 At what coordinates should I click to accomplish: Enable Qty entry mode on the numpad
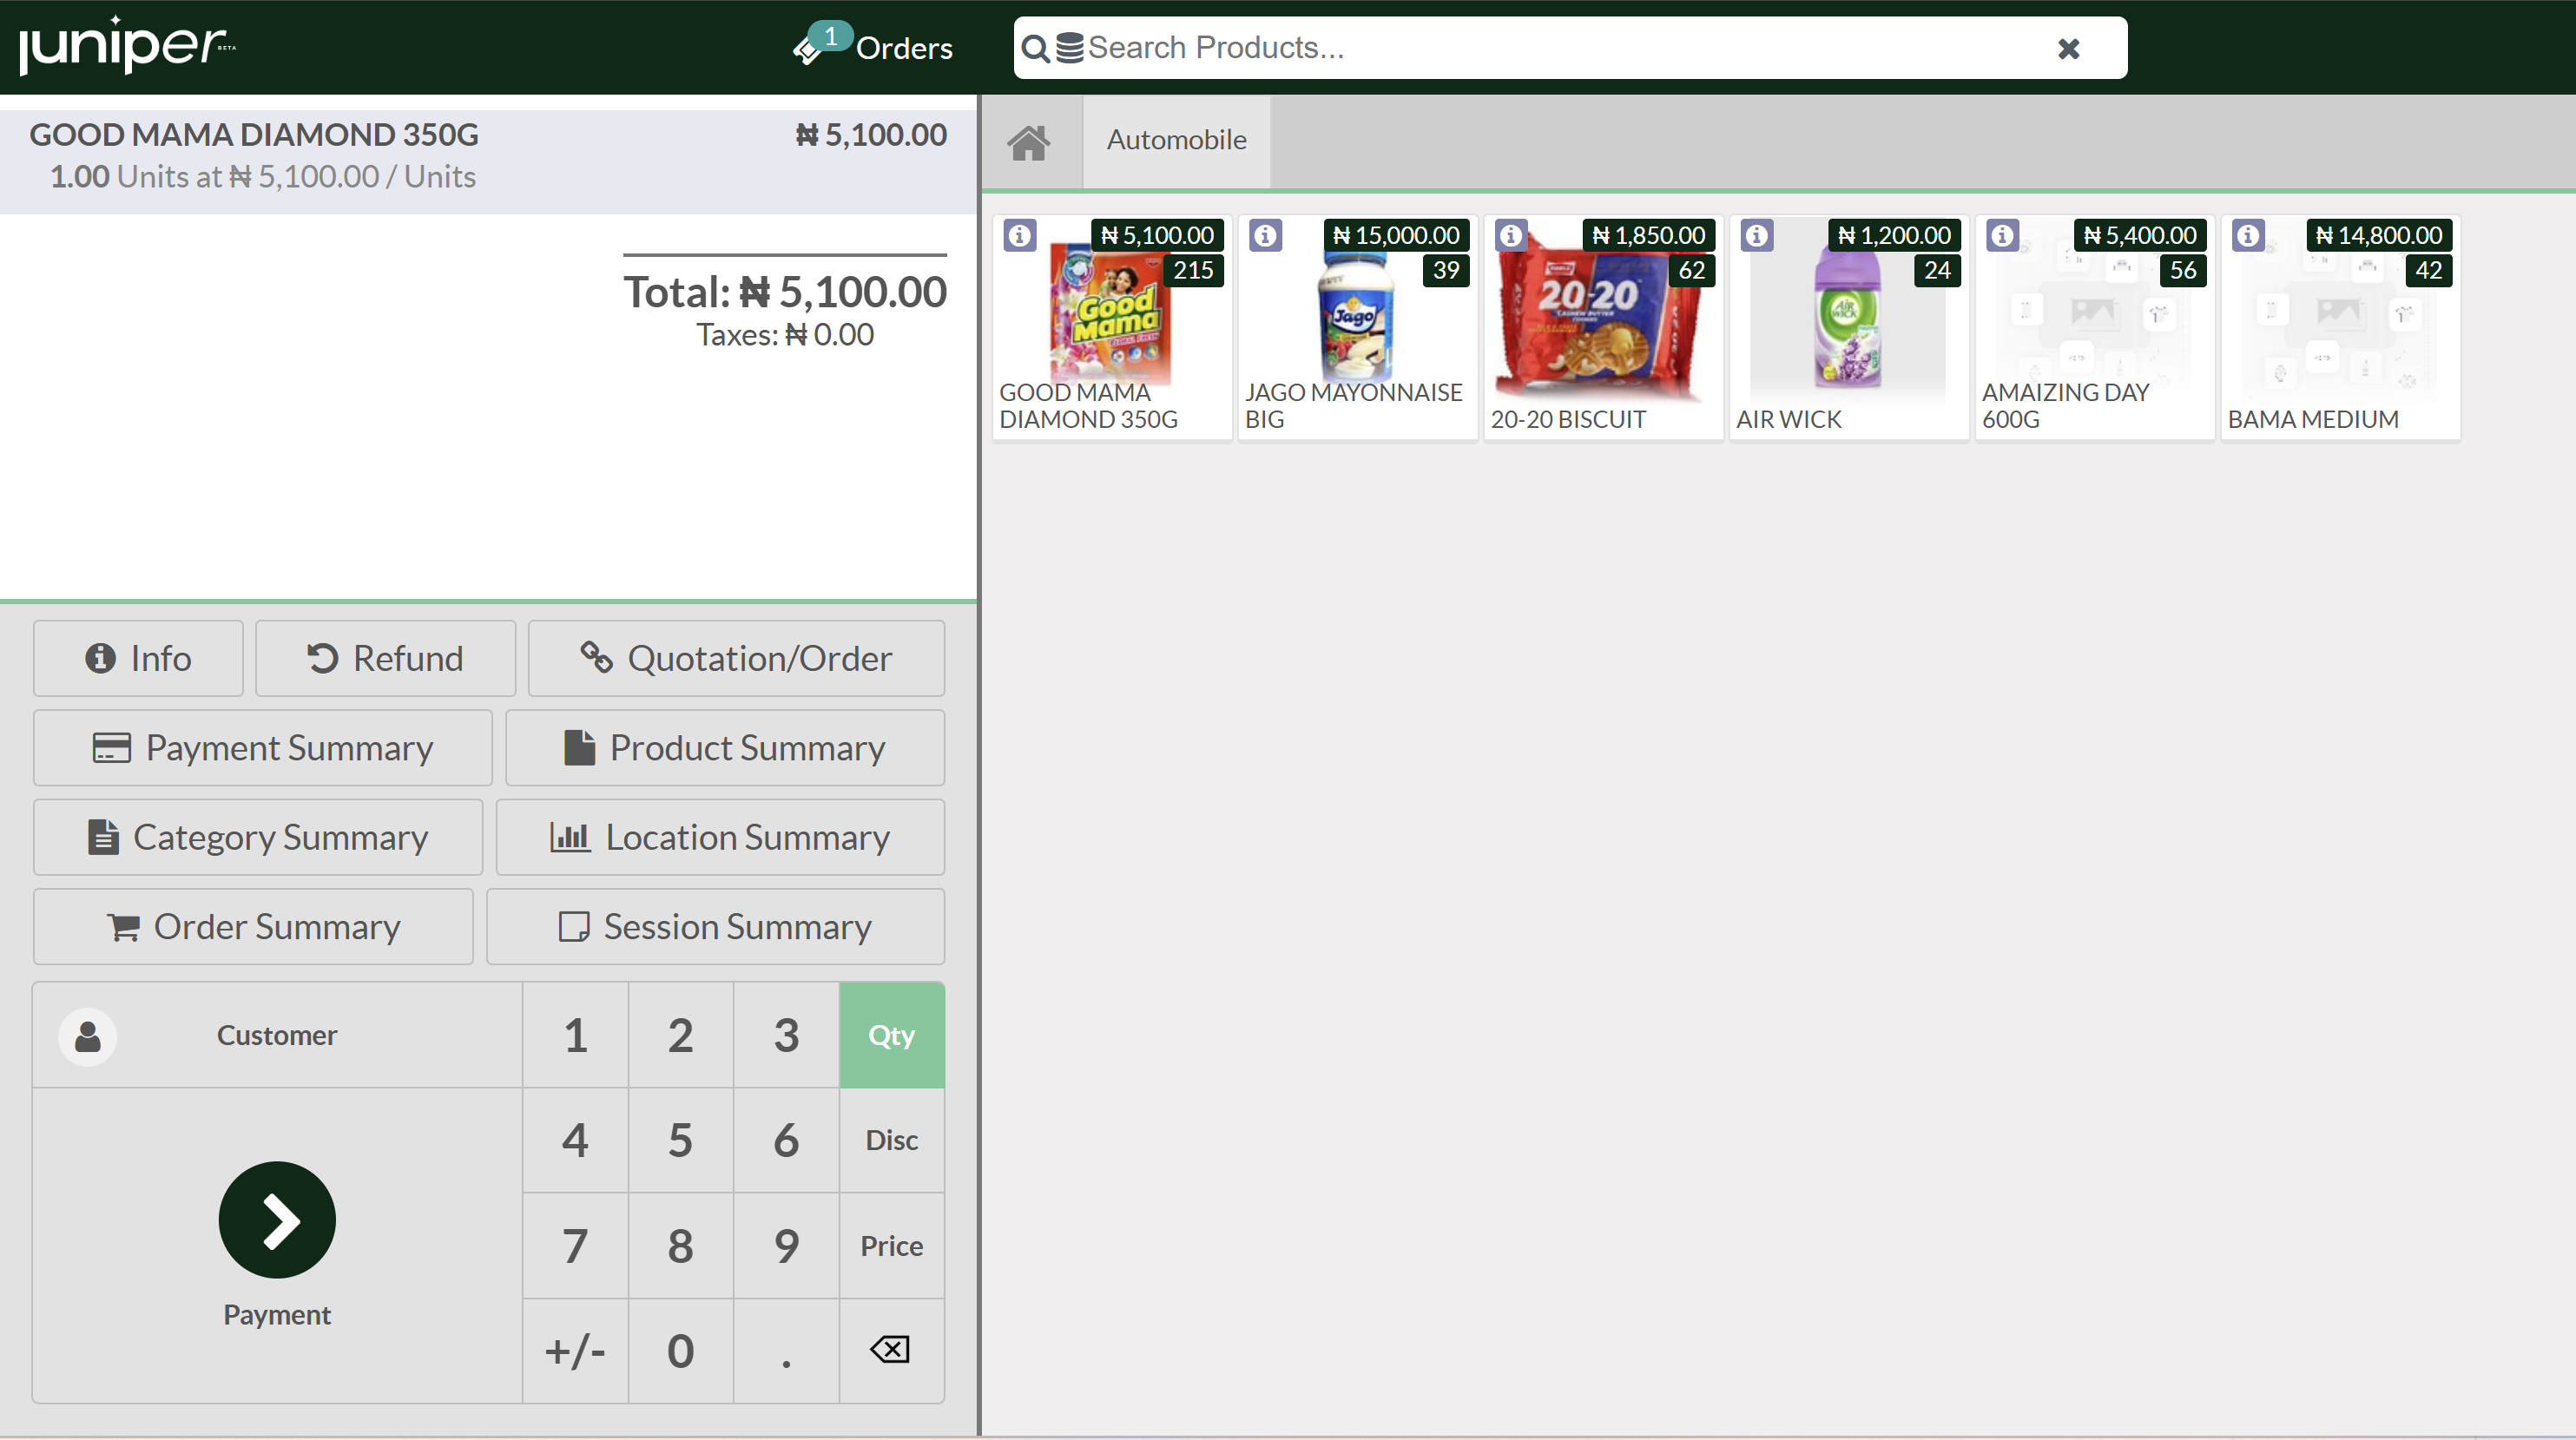pyautogui.click(x=891, y=1035)
